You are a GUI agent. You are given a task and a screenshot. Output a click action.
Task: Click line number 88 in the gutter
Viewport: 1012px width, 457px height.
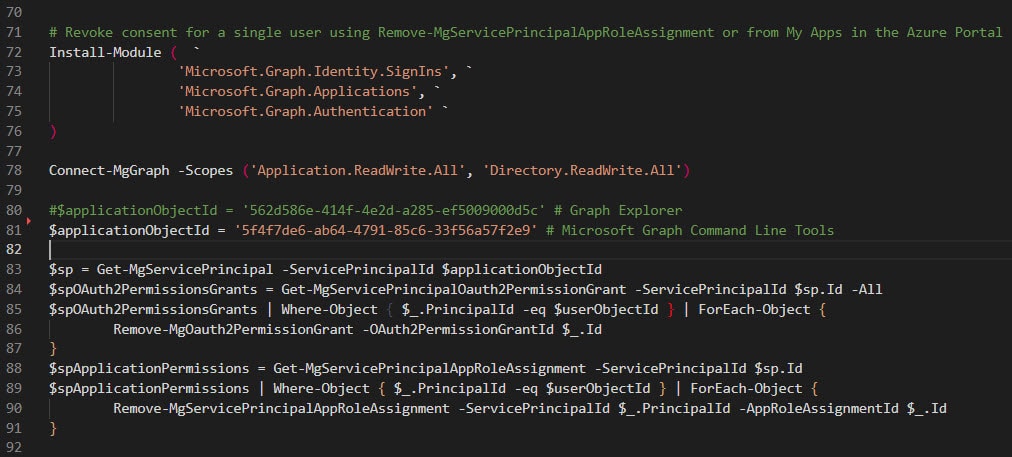14,369
